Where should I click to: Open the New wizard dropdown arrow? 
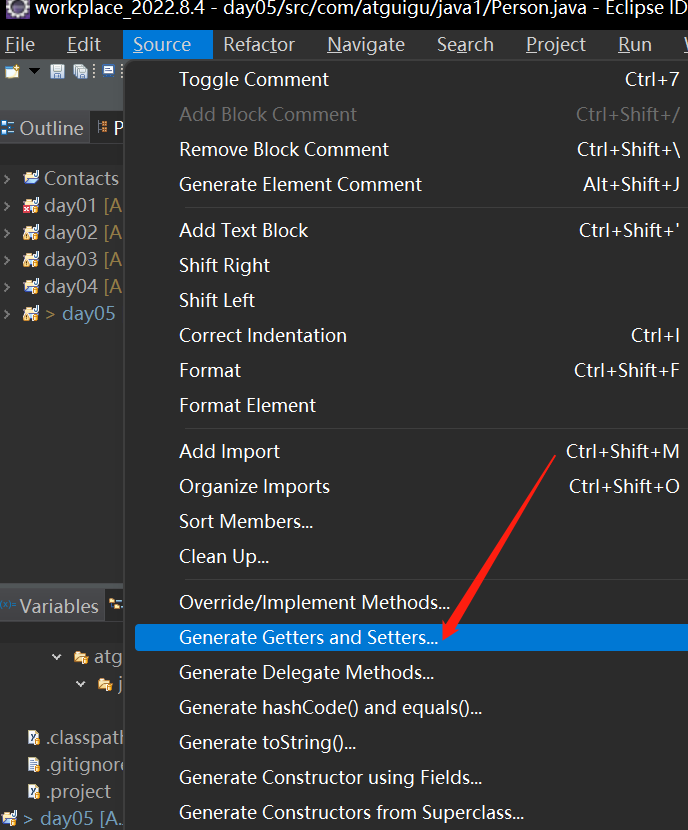34,71
